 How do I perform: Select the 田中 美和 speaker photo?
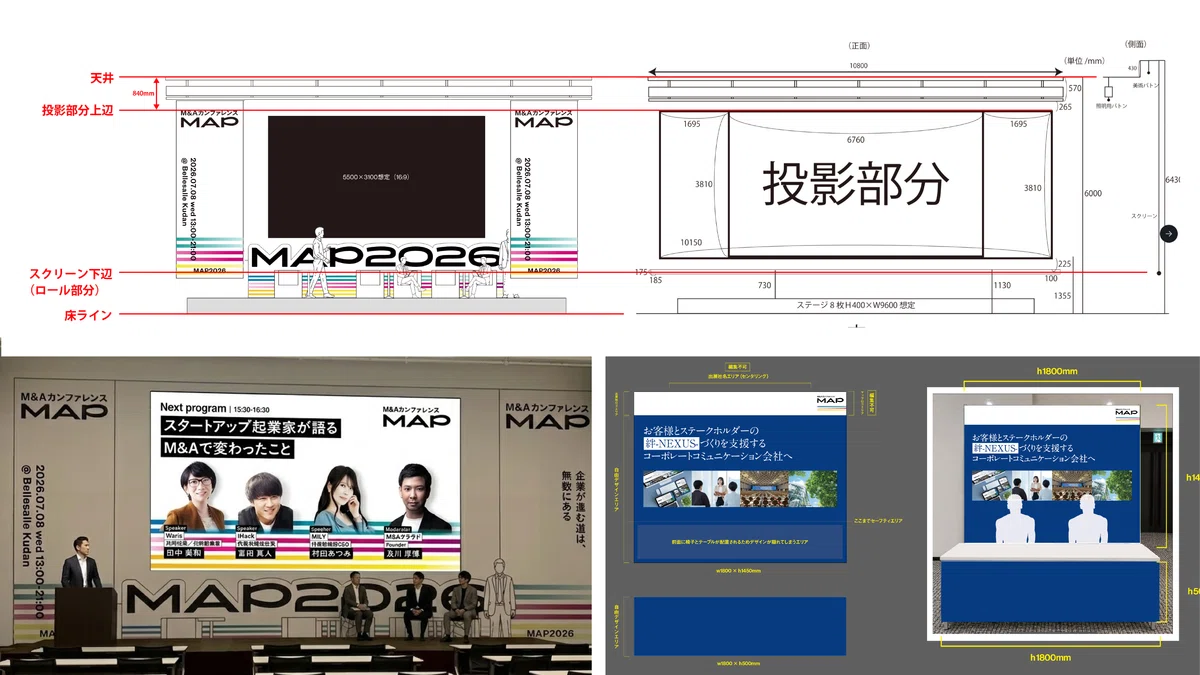click(194, 497)
